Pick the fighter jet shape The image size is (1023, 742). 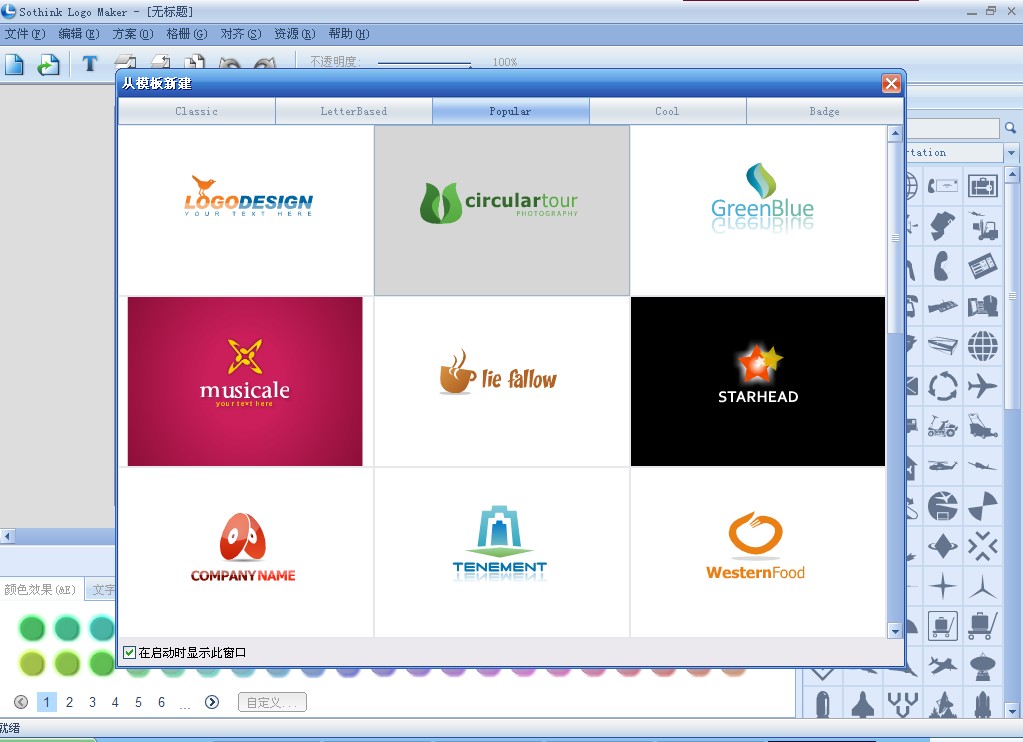pyautogui.click(x=943, y=666)
